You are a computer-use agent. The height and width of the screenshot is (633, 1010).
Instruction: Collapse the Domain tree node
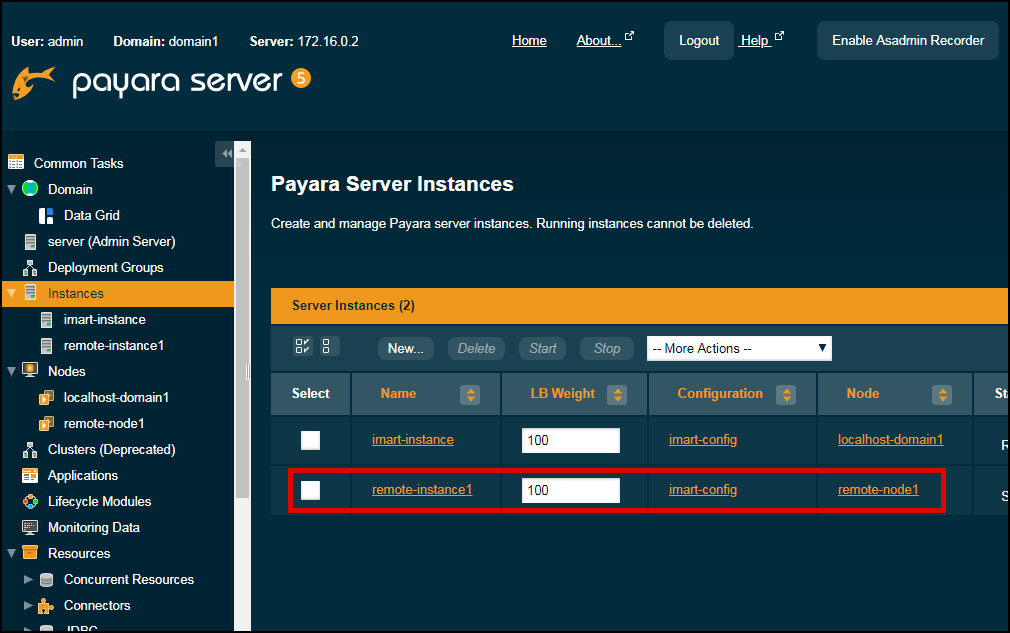point(11,189)
